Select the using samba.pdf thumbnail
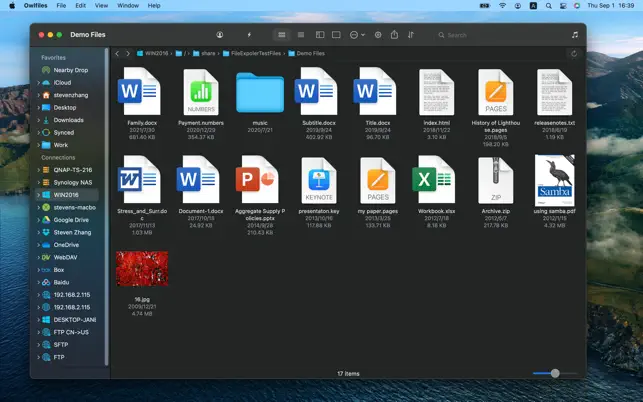The width and height of the screenshot is (643, 402). coord(555,180)
